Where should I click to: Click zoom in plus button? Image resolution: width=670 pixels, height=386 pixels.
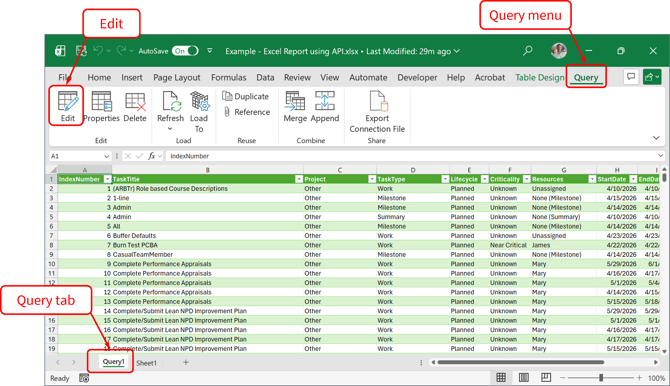click(639, 378)
